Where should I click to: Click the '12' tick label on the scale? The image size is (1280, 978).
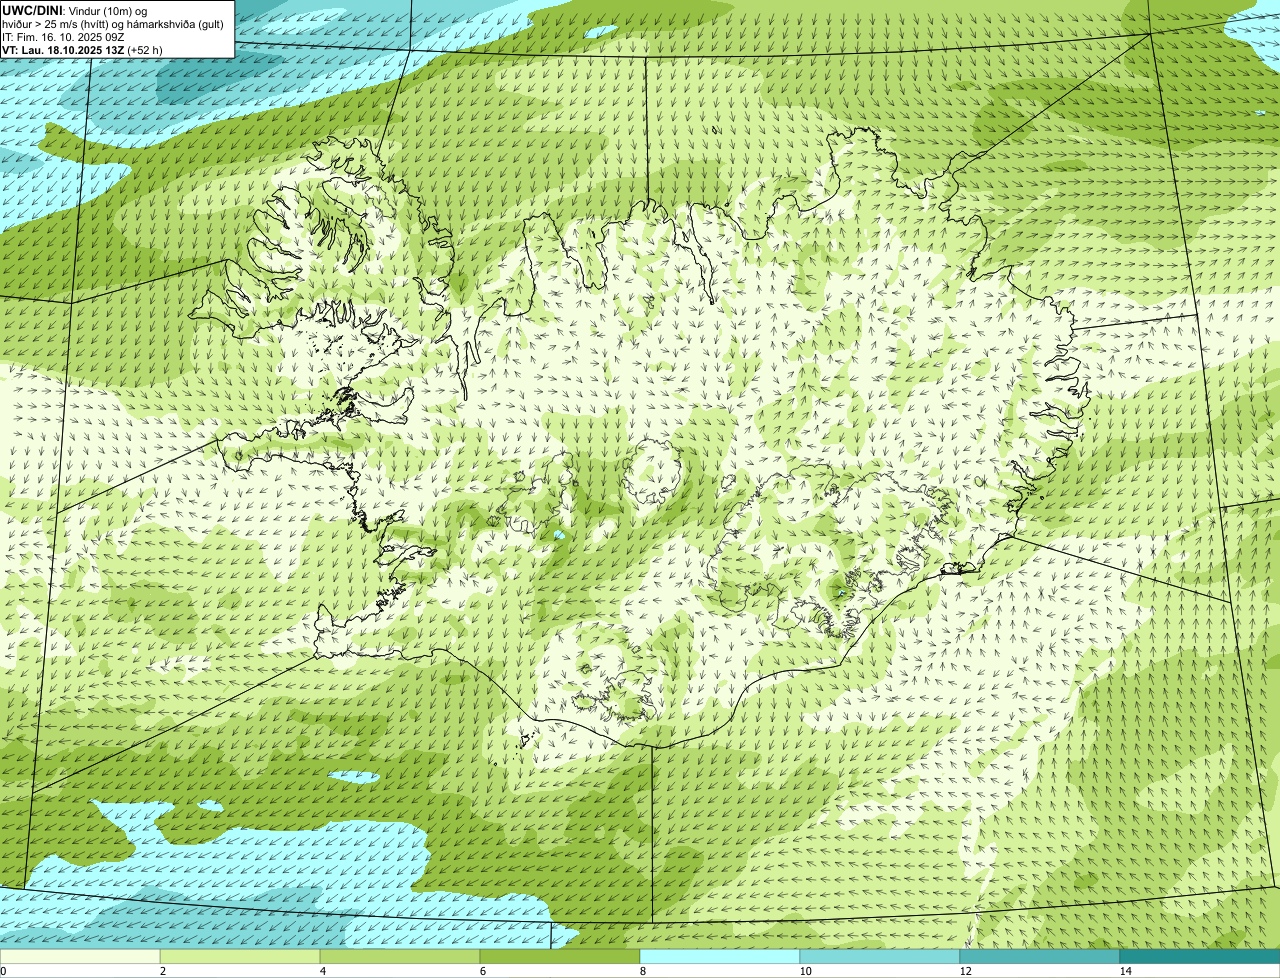pos(965,971)
